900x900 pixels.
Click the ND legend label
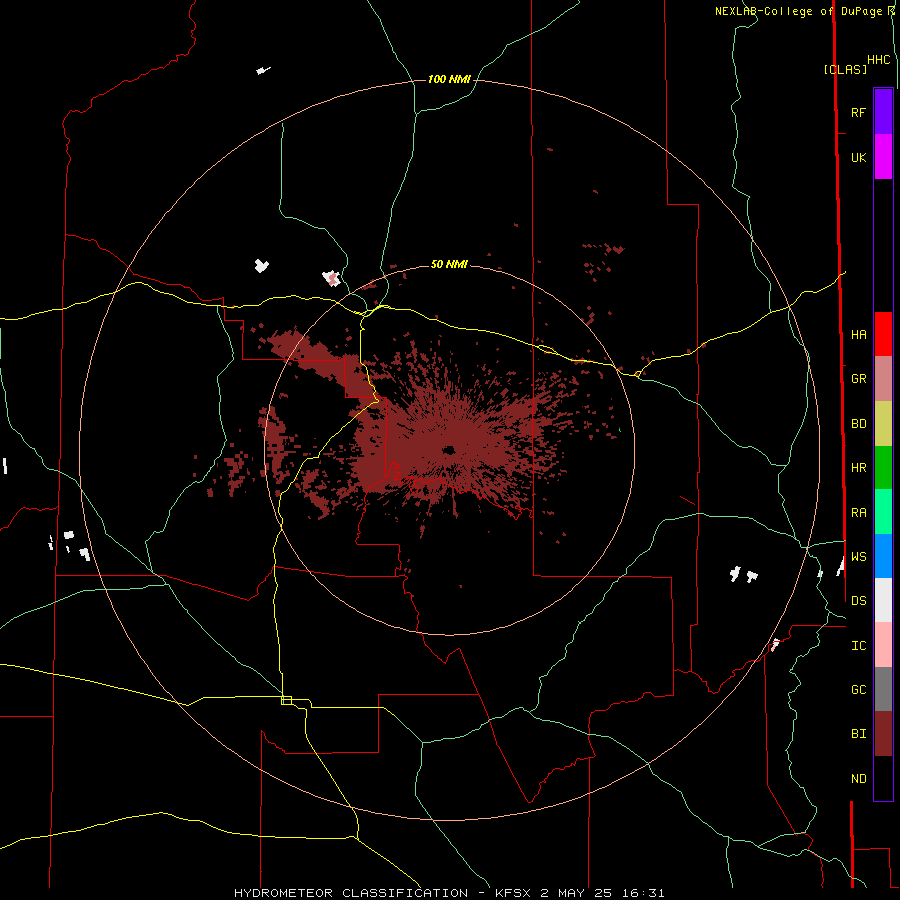pyautogui.click(x=858, y=779)
